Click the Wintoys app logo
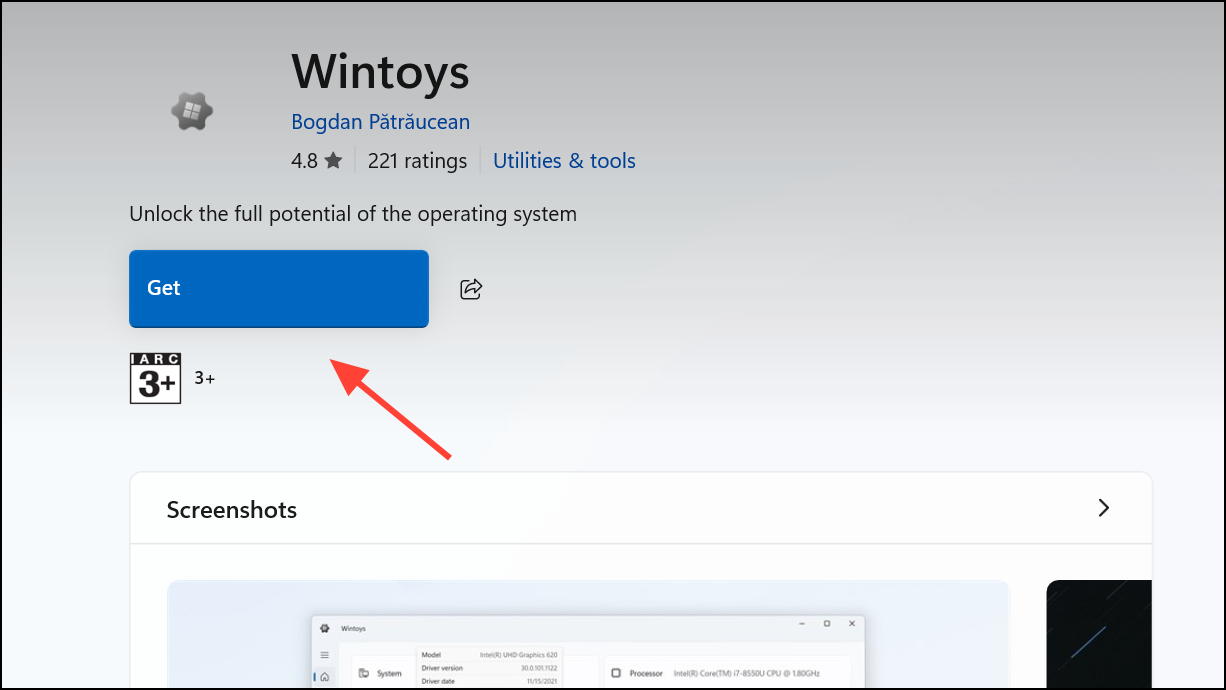This screenshot has height=690, width=1226. (x=191, y=110)
